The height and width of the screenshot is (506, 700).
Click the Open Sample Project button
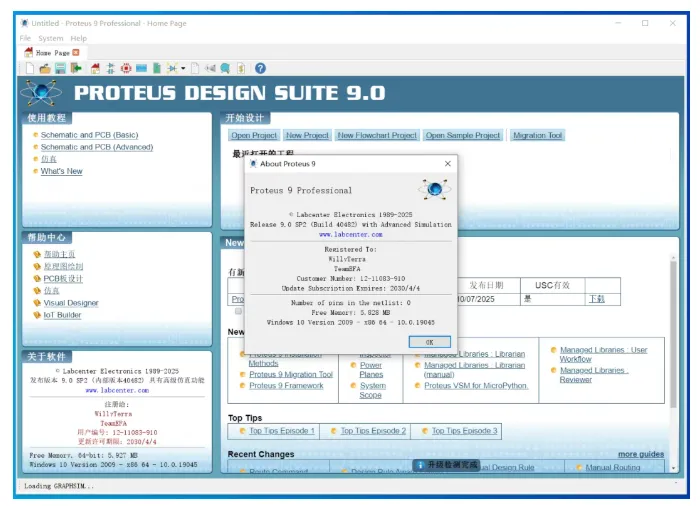coord(462,135)
